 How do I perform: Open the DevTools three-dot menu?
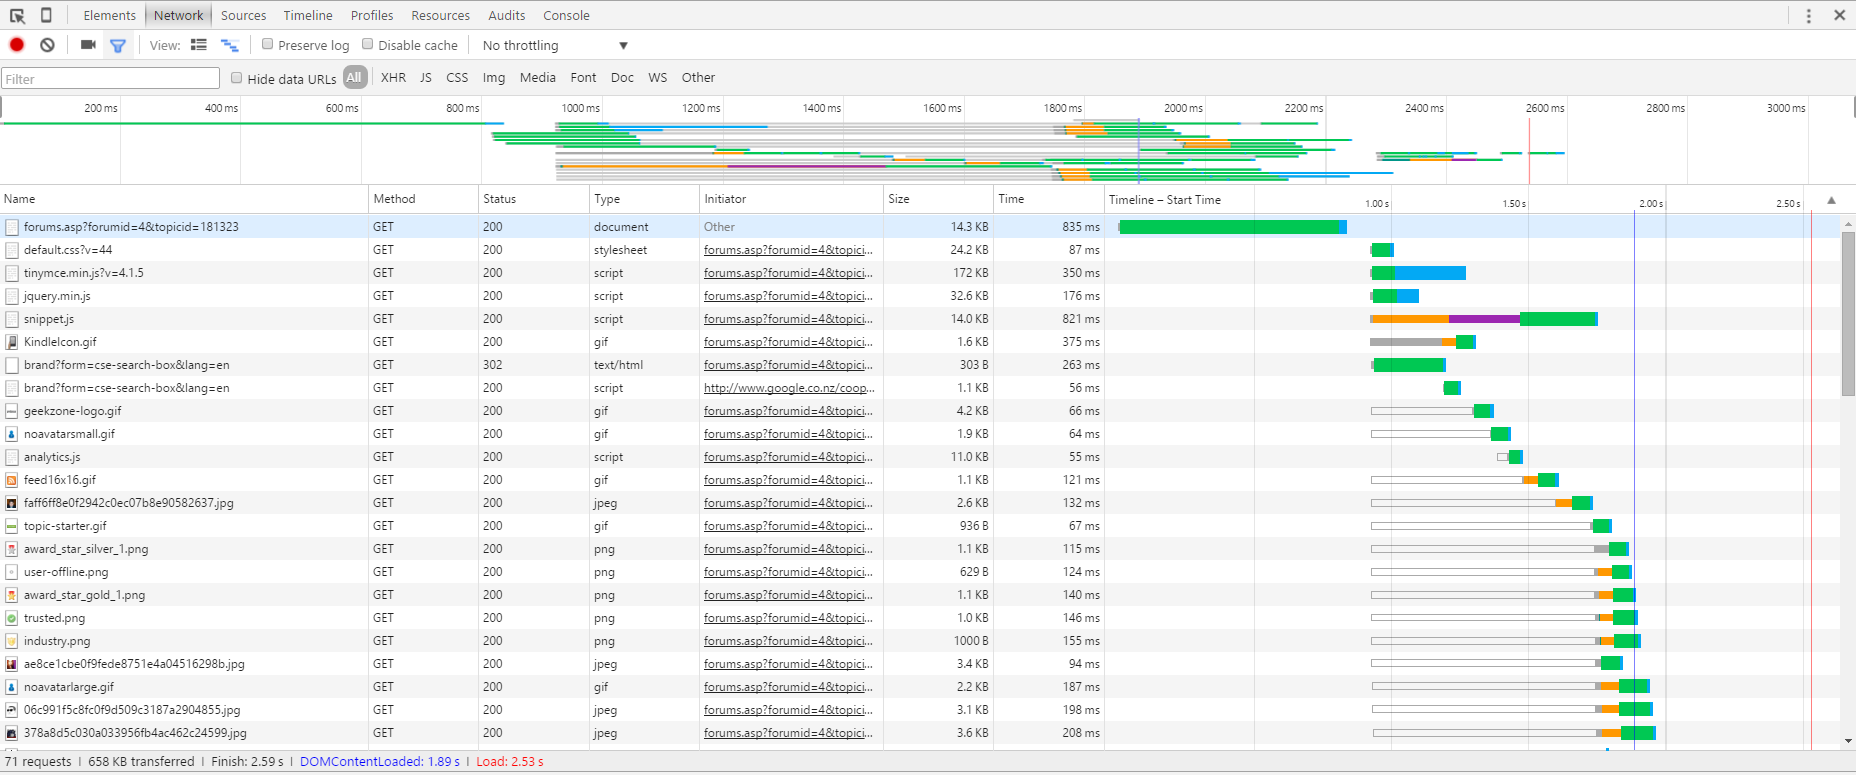(1808, 15)
